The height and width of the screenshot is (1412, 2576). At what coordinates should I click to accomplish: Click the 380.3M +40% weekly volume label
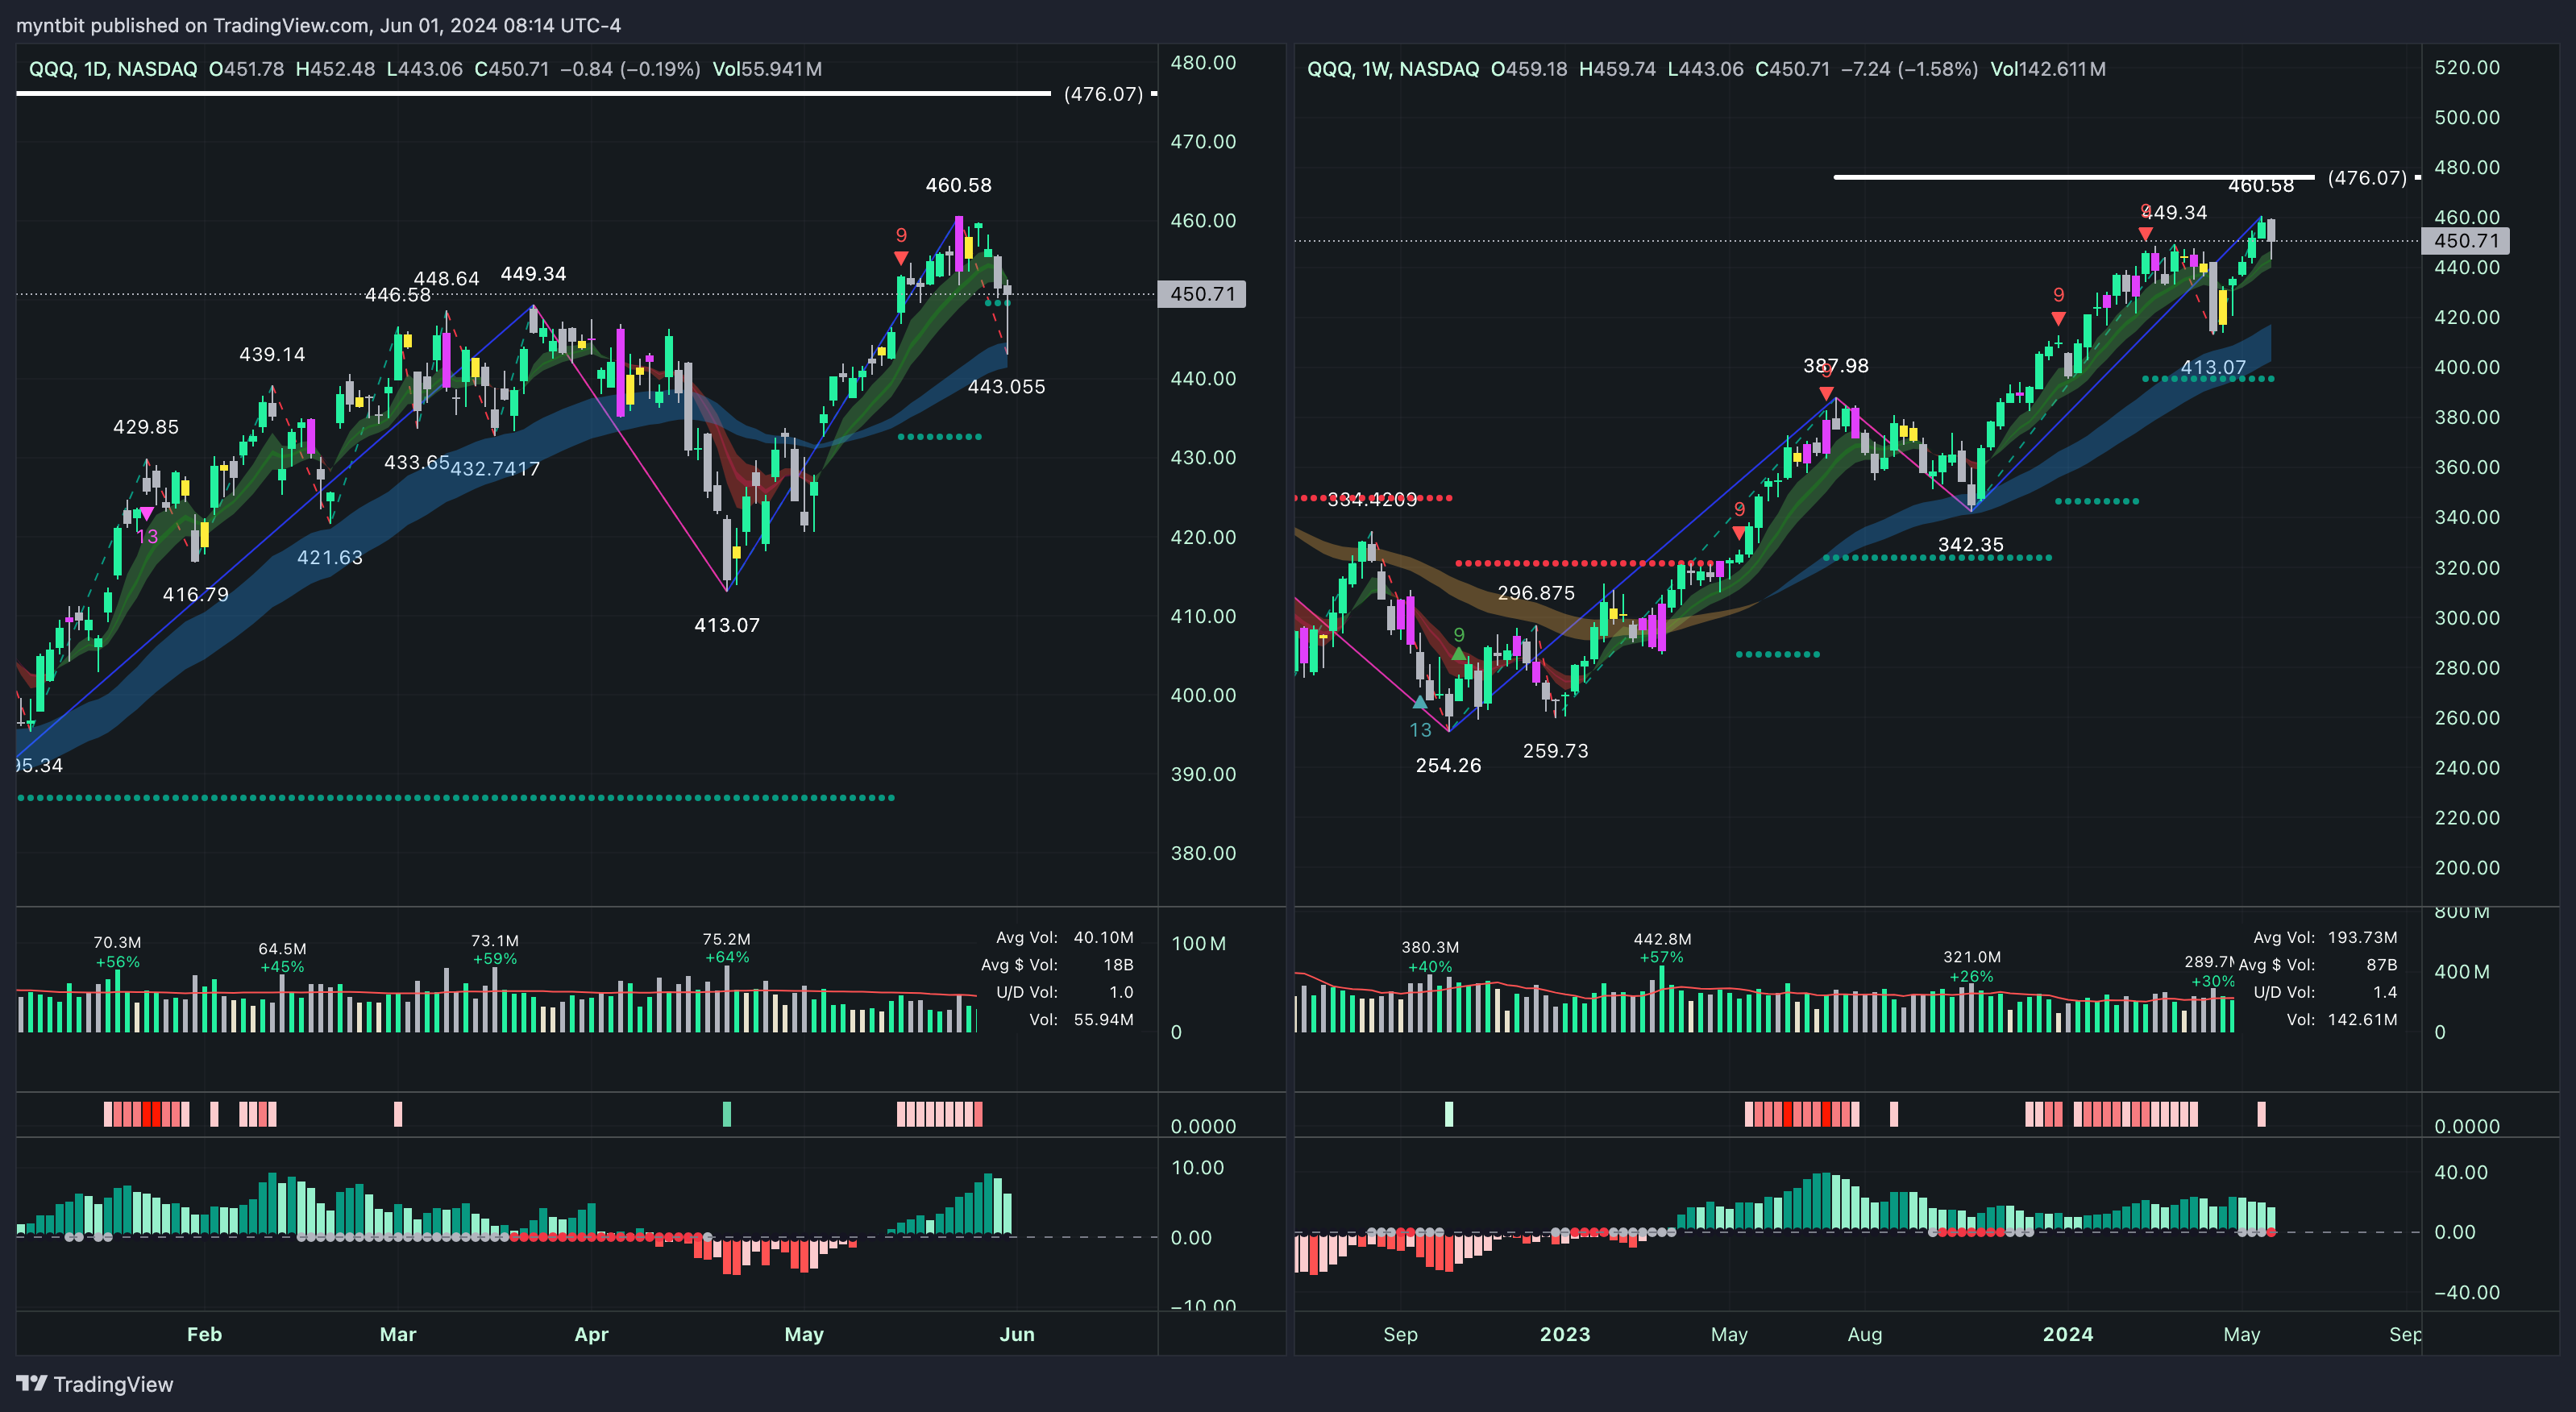click(x=1430, y=956)
